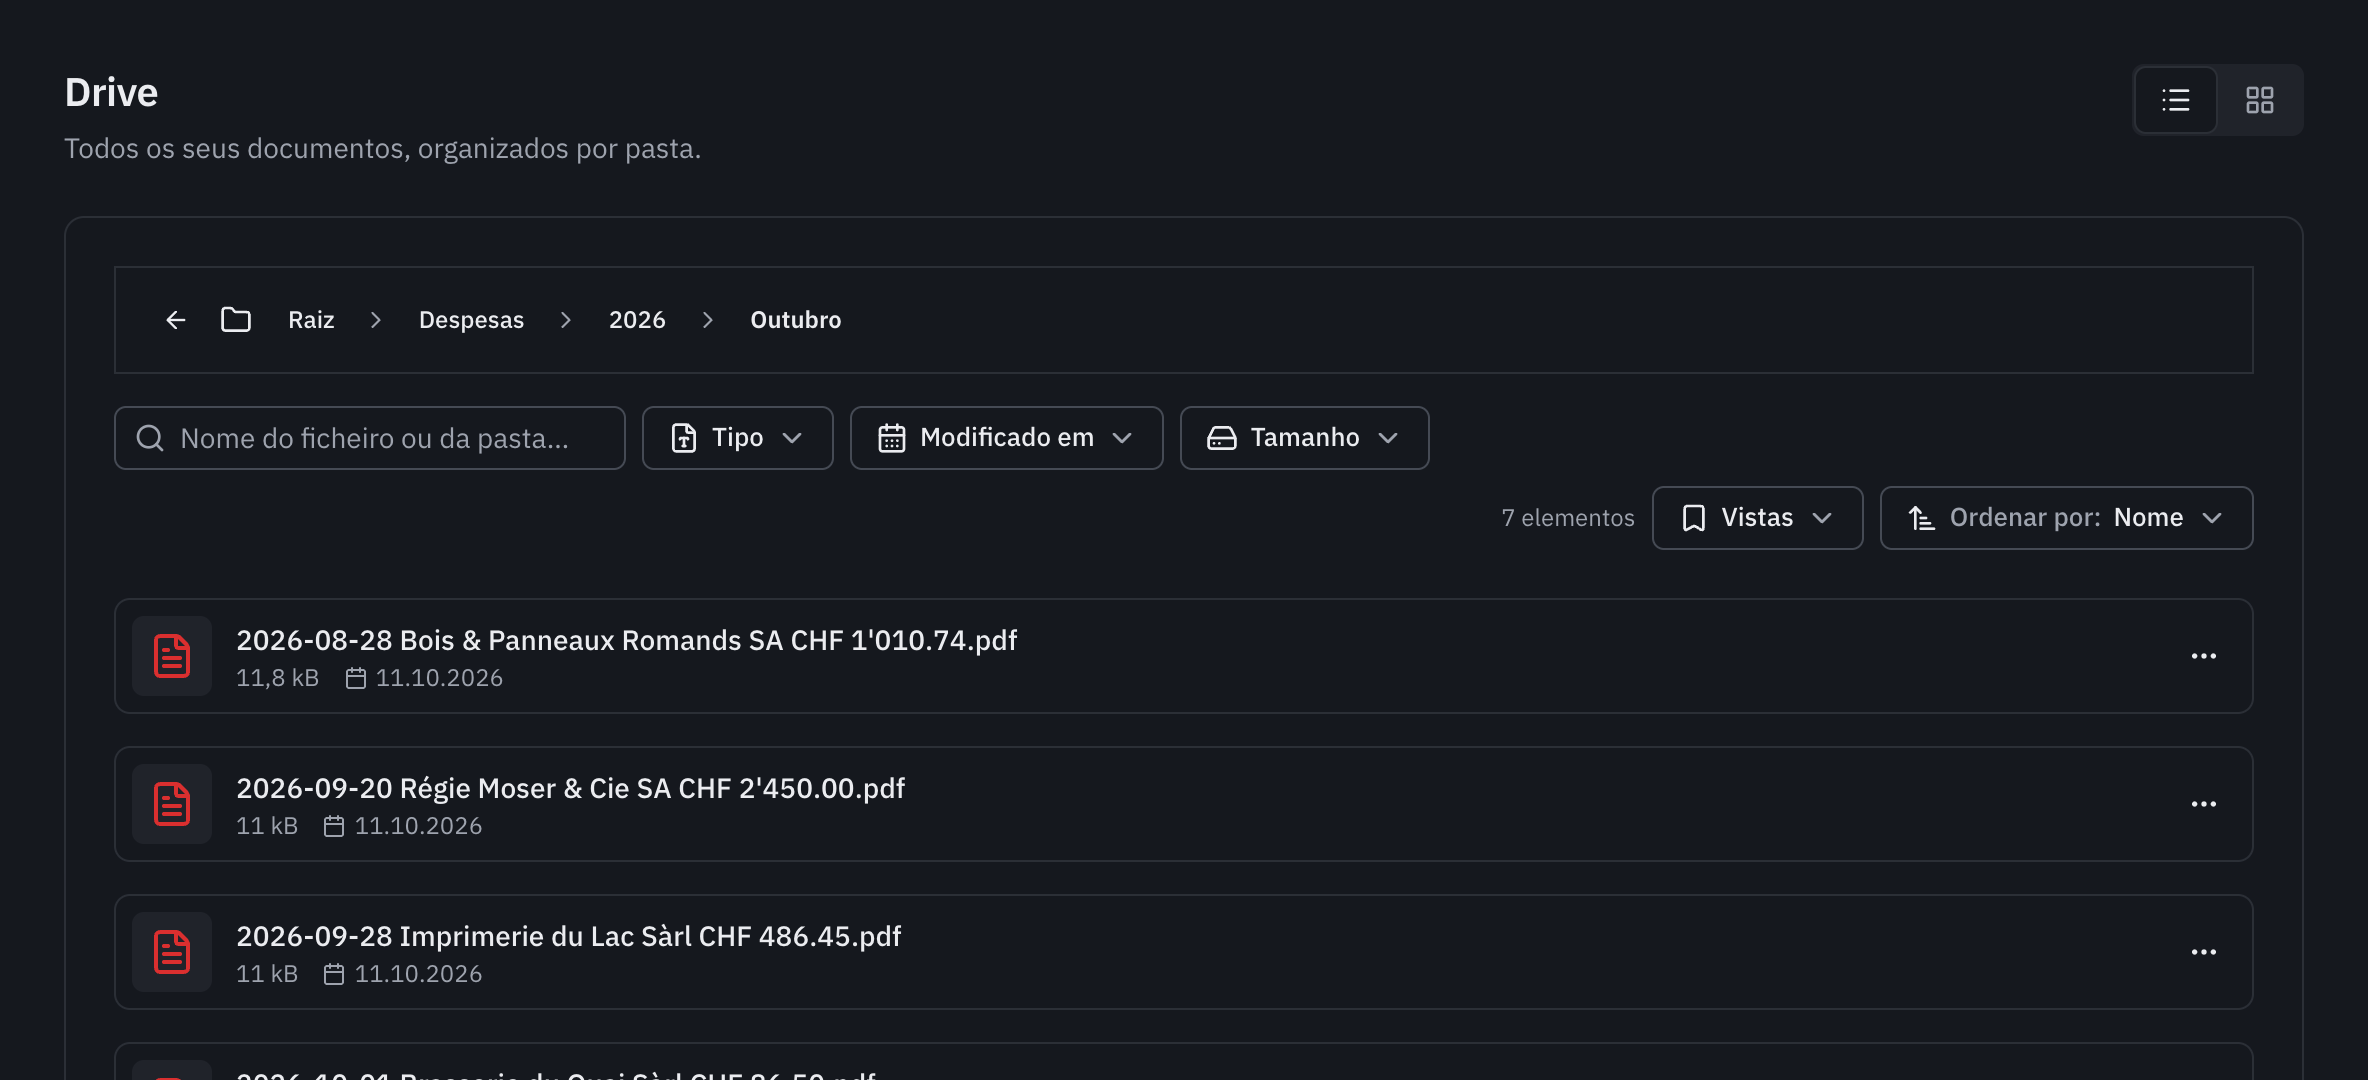Screen dimensions: 2368x1080
Task: Switch to grid view layout
Action: pos(2259,100)
